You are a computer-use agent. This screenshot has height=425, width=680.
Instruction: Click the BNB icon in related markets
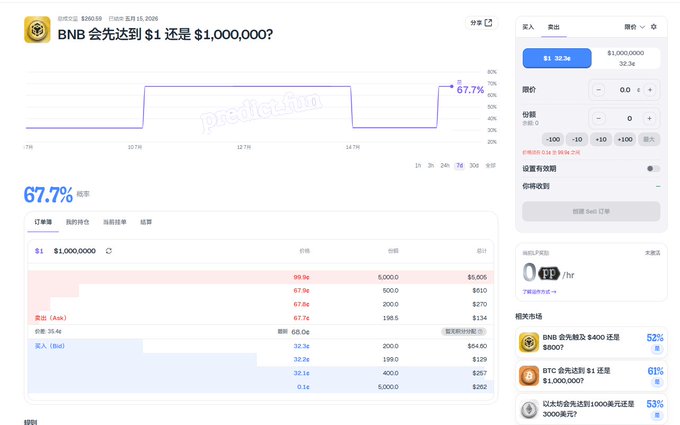(529, 343)
